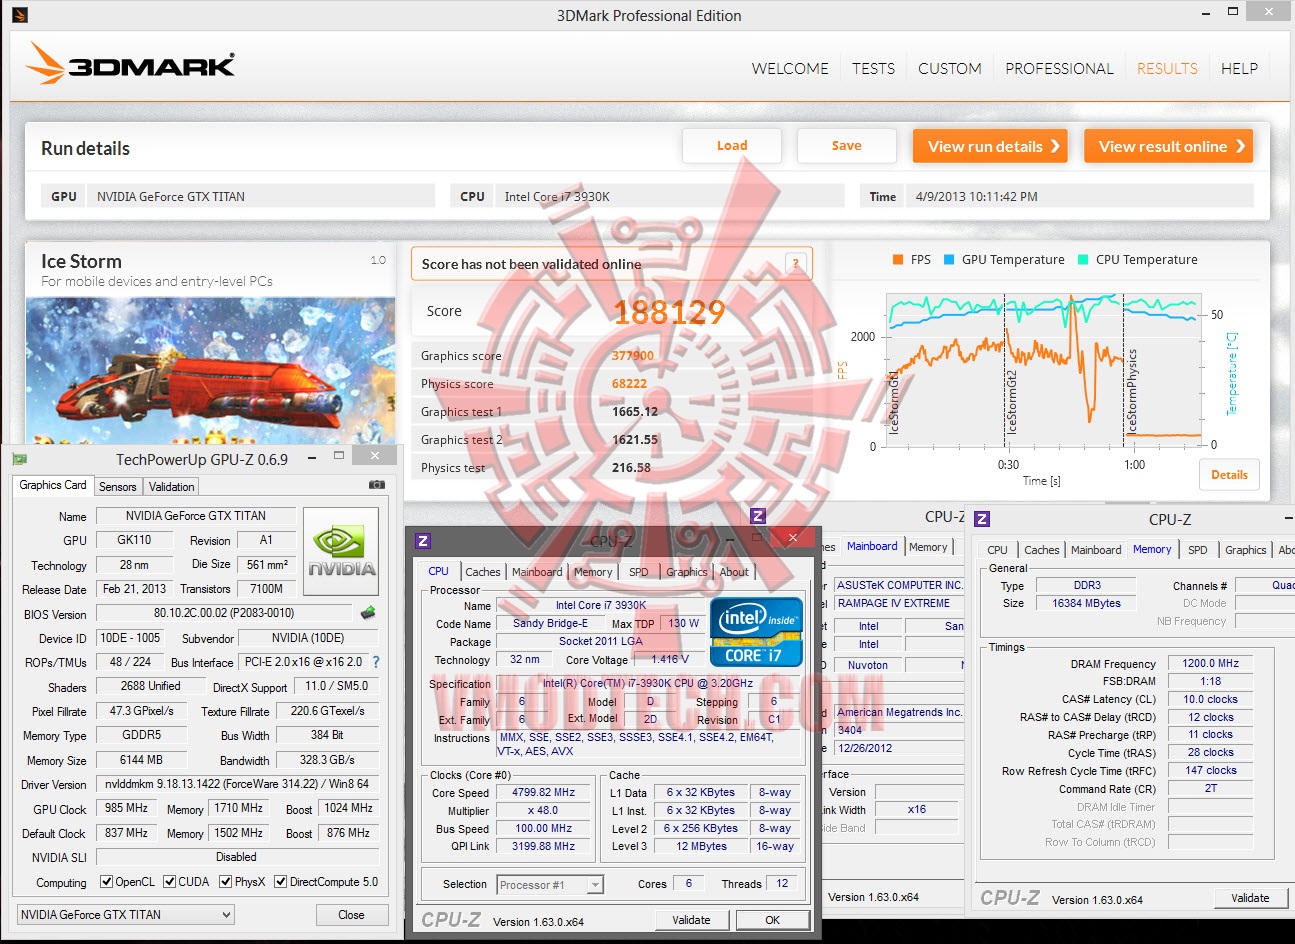Viewport: 1295px width, 944px height.
Task: Click the blue GPU Temperature legend swatch
Action: click(x=949, y=260)
